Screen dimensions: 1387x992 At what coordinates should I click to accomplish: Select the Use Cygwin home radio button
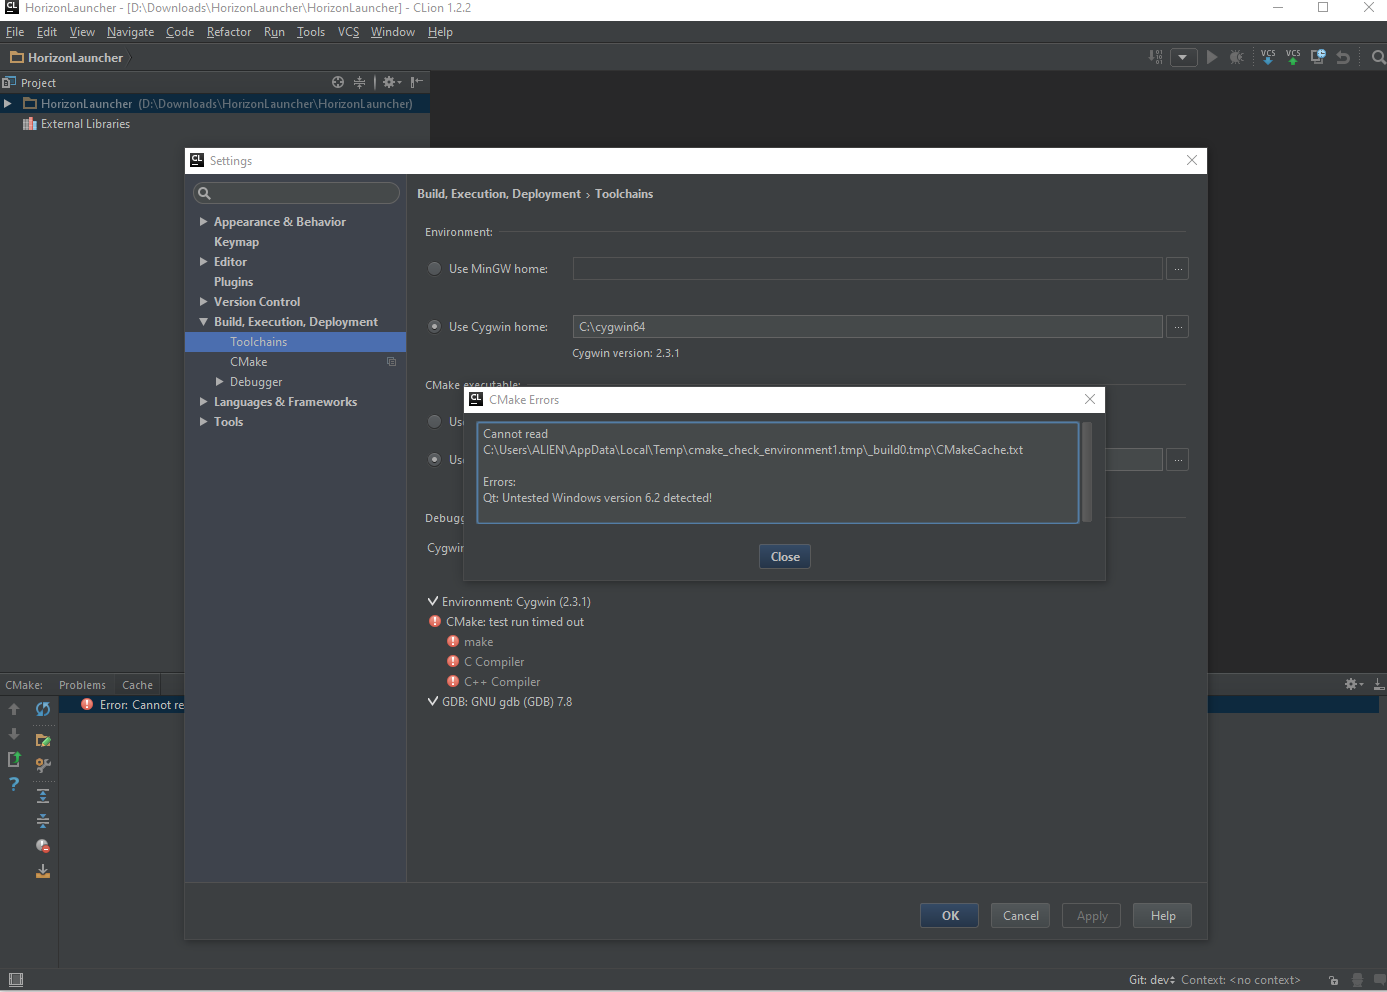point(434,326)
